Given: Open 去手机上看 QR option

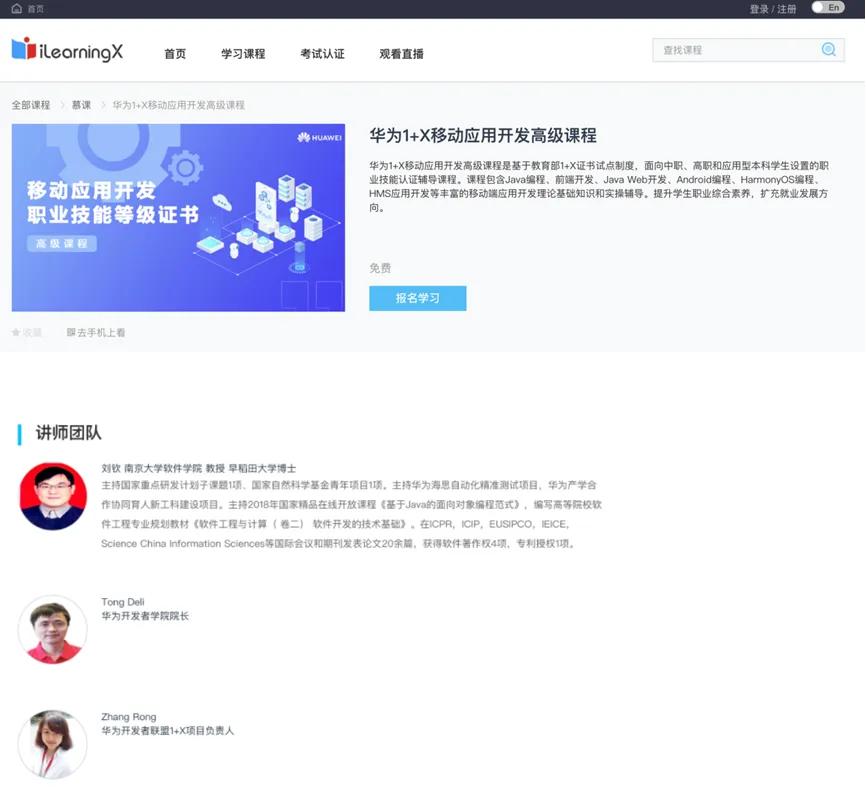Looking at the screenshot, I should [x=96, y=333].
